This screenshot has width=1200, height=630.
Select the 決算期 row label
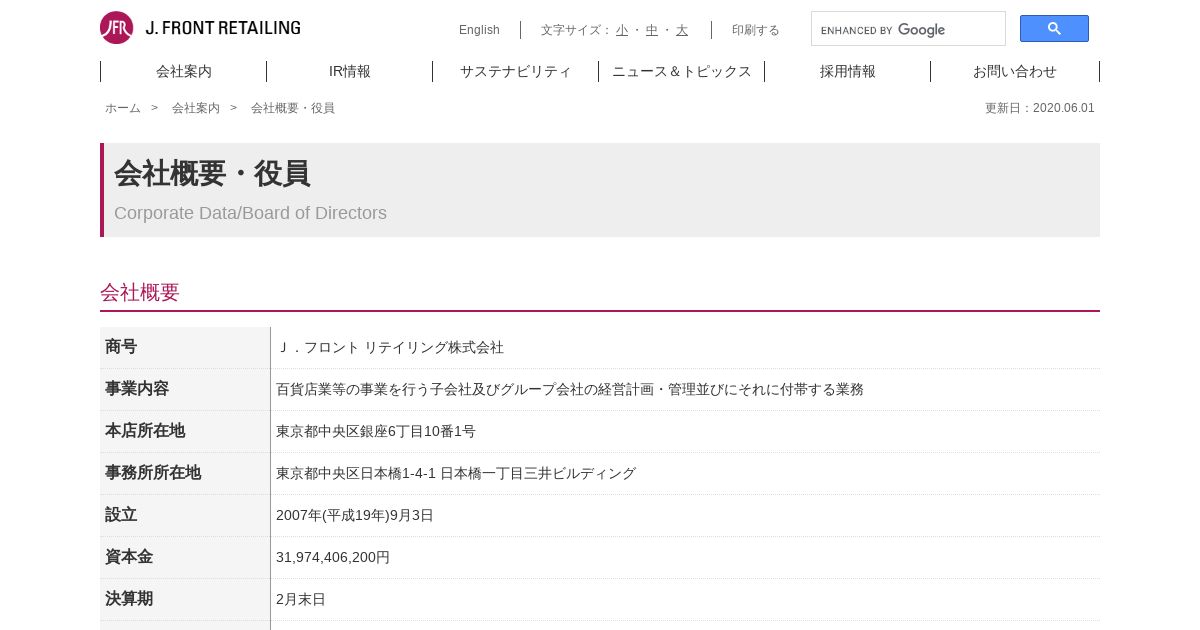129,599
